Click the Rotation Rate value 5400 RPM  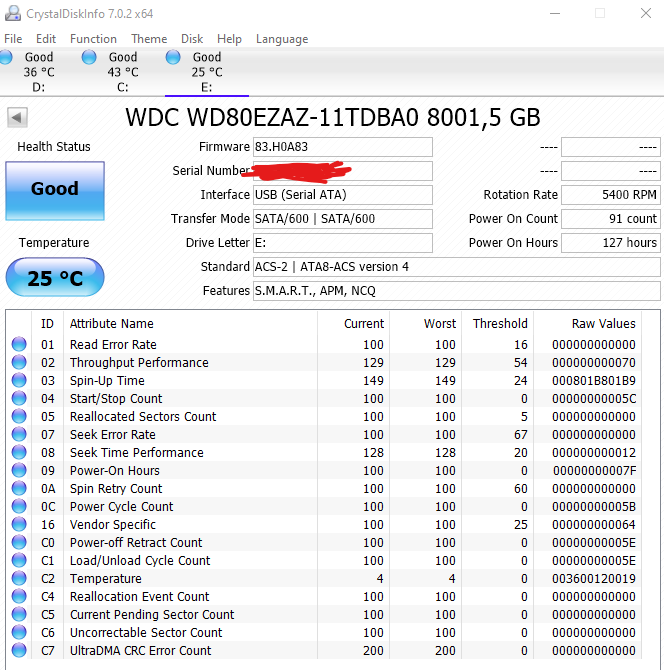click(x=611, y=194)
